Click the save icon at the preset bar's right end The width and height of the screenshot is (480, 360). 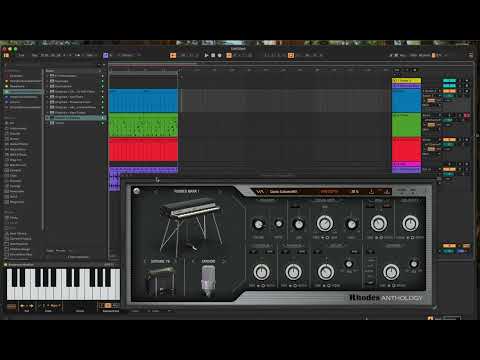(387, 191)
